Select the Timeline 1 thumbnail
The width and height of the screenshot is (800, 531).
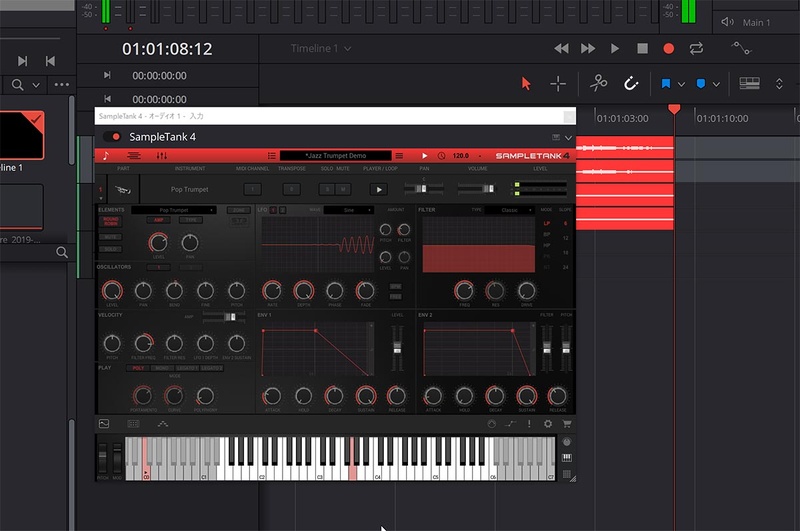click(x=22, y=135)
